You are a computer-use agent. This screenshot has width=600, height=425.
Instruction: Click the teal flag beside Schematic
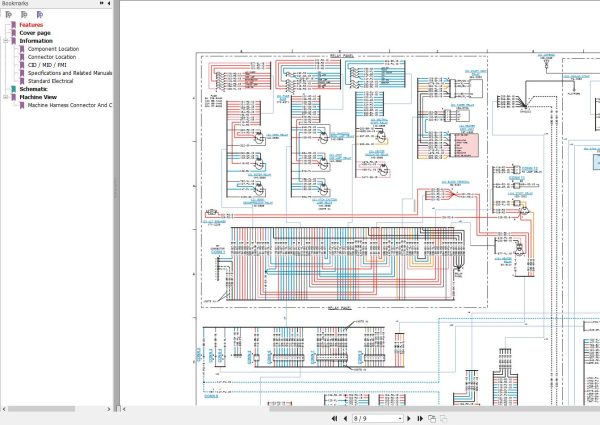pos(14,89)
